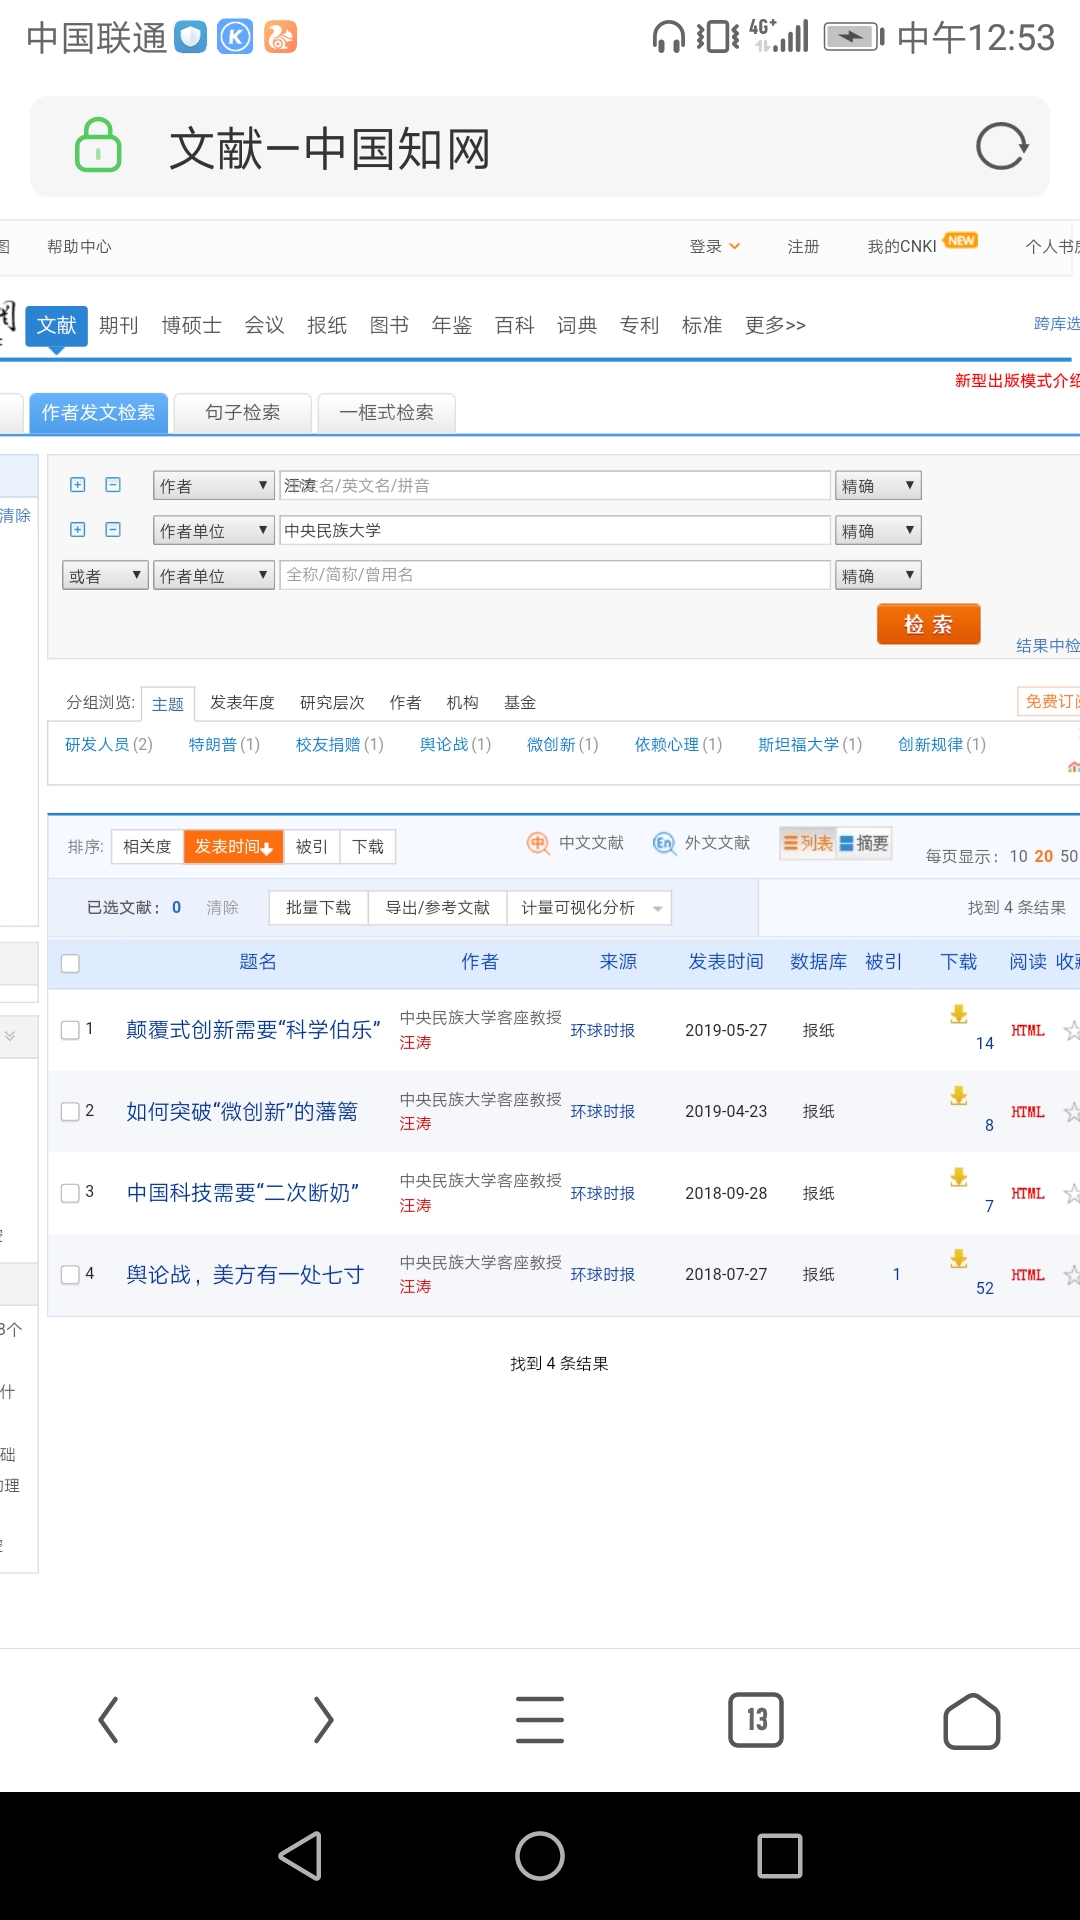Click plus icon to add author row
The image size is (1080, 1920).
click(x=78, y=485)
